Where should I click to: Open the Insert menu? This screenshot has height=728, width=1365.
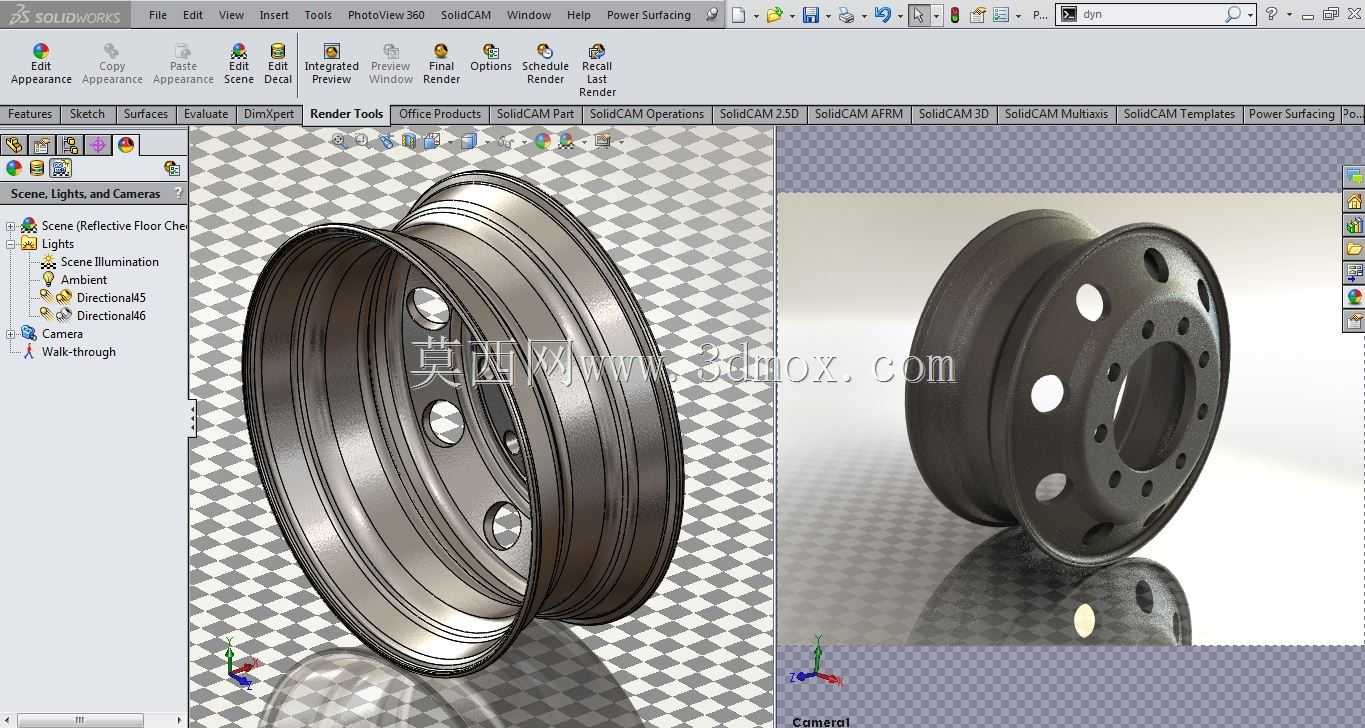point(274,15)
